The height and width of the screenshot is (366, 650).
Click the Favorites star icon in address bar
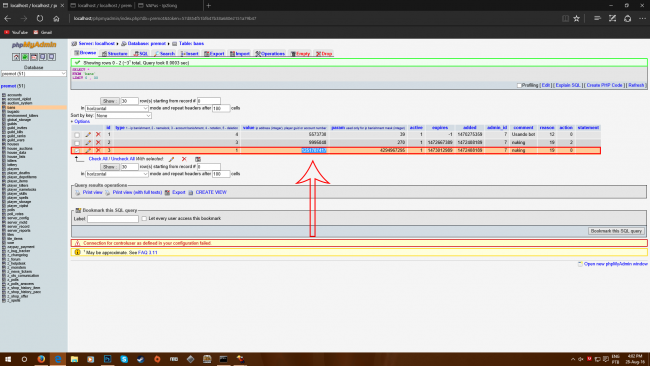pos(576,19)
